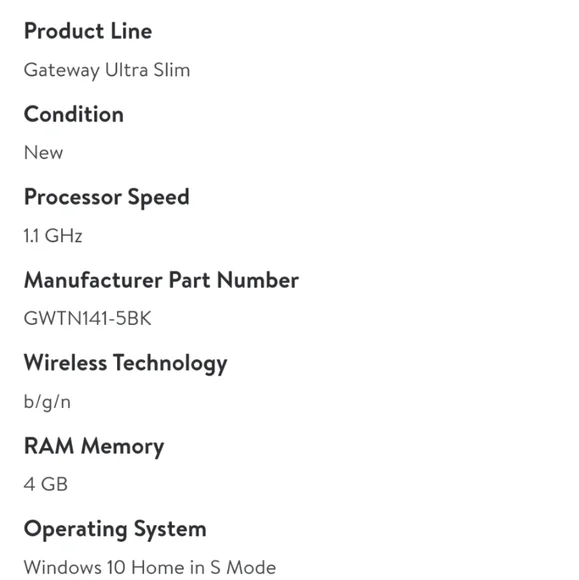Click the word Number in heading

(x=258, y=280)
